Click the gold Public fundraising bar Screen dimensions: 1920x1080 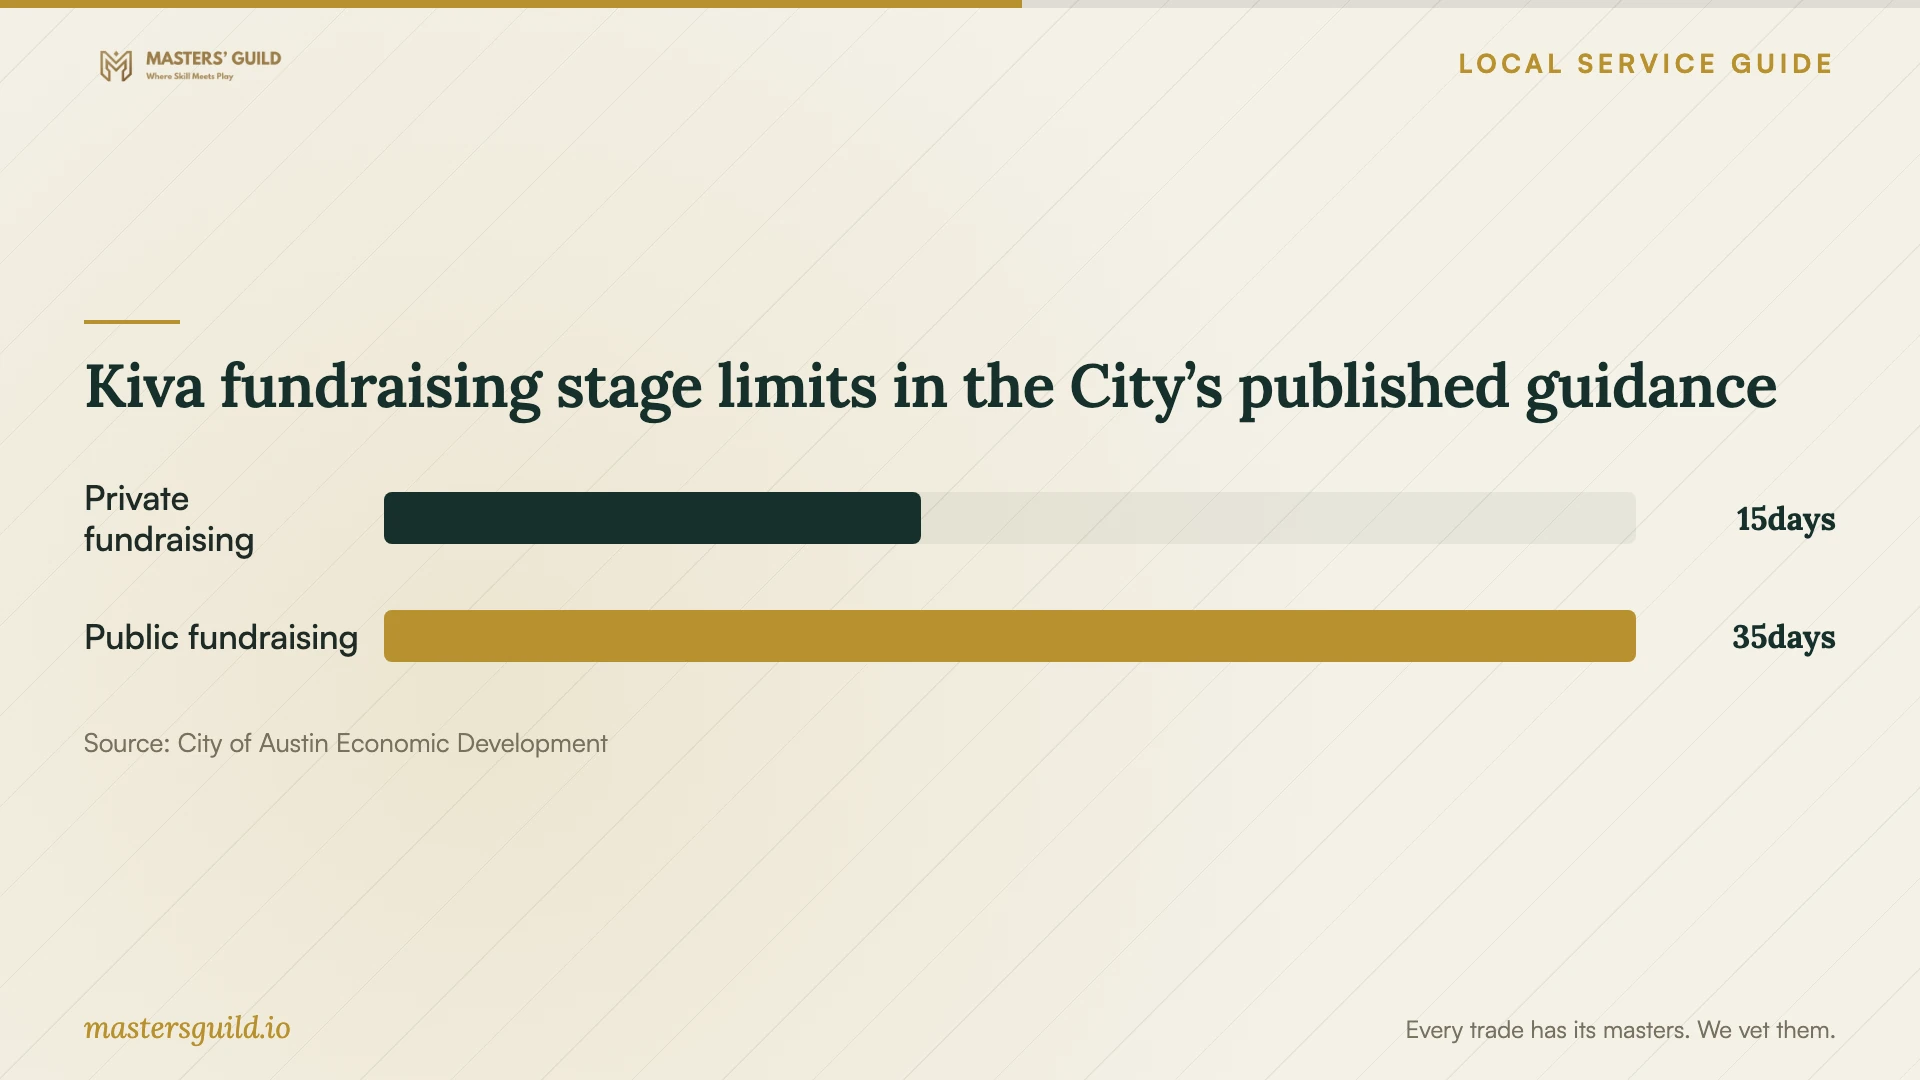click(1010, 636)
